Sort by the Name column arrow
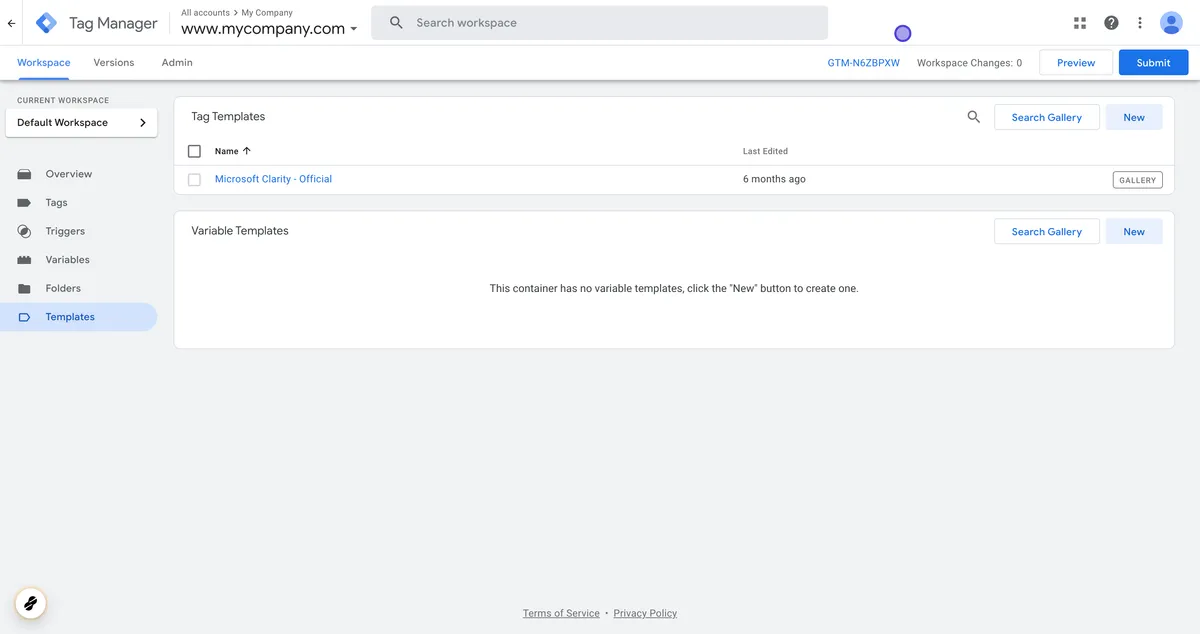The image size is (1200, 634). (247, 151)
